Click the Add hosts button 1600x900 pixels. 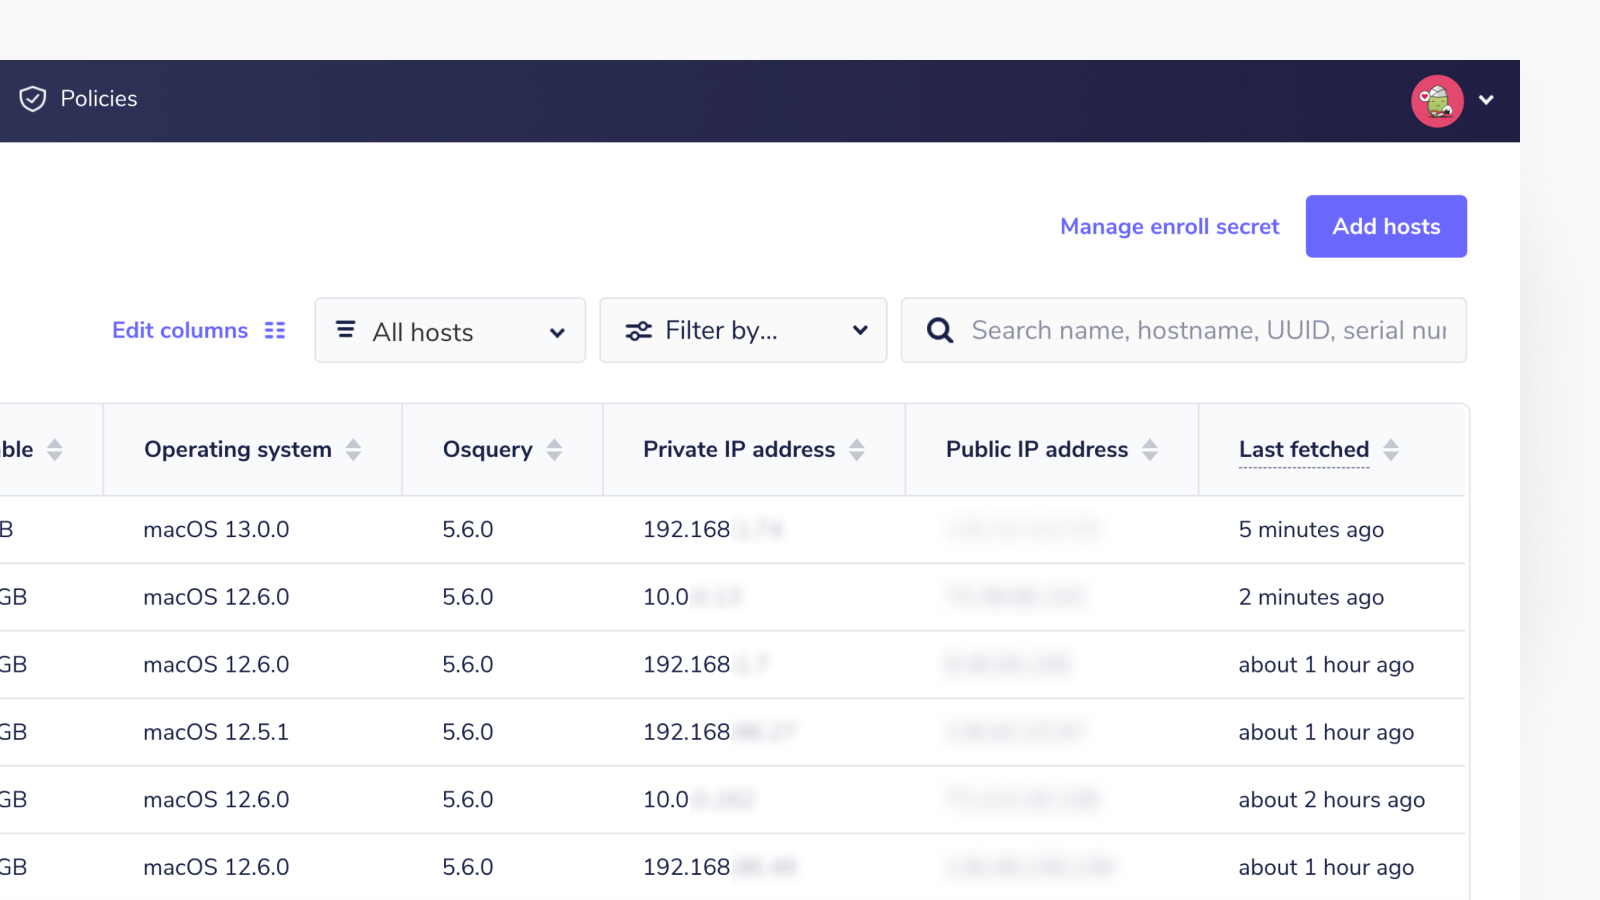(1386, 226)
